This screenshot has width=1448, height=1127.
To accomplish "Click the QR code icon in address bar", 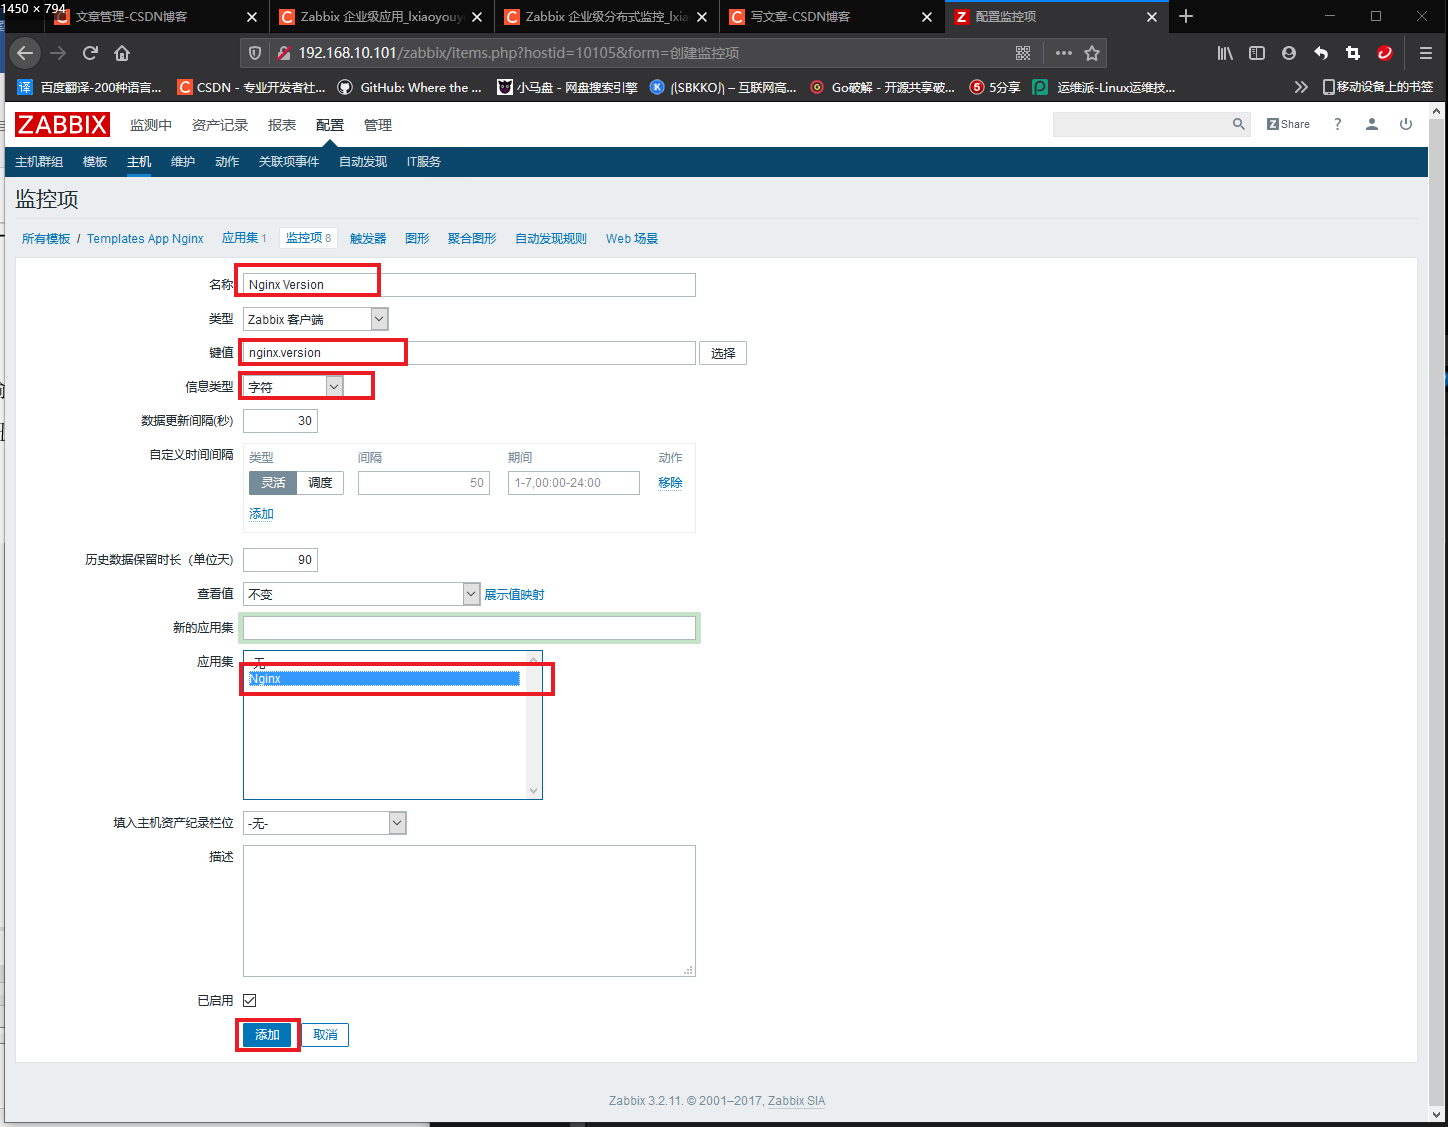I will 1023,53.
